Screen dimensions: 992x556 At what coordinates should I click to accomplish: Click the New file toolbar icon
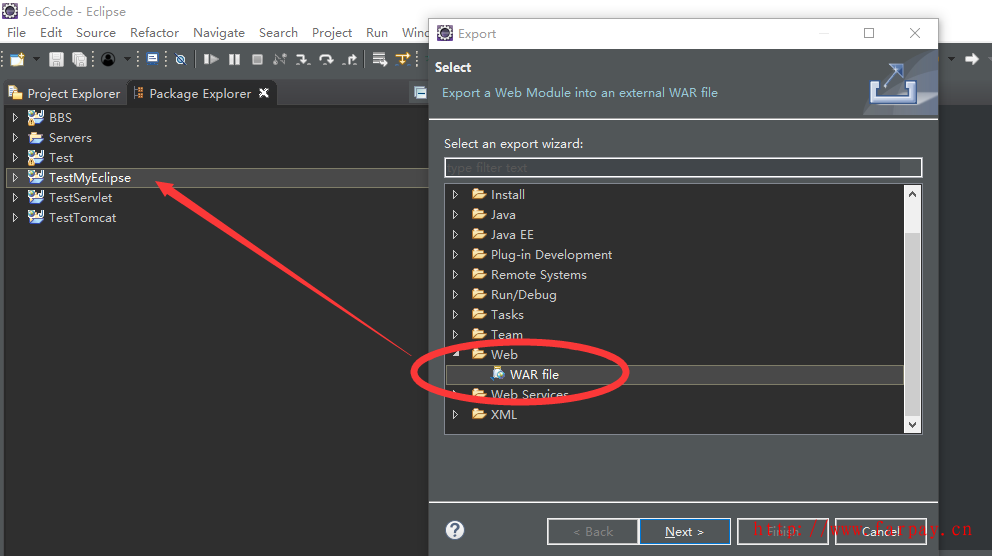click(17, 60)
